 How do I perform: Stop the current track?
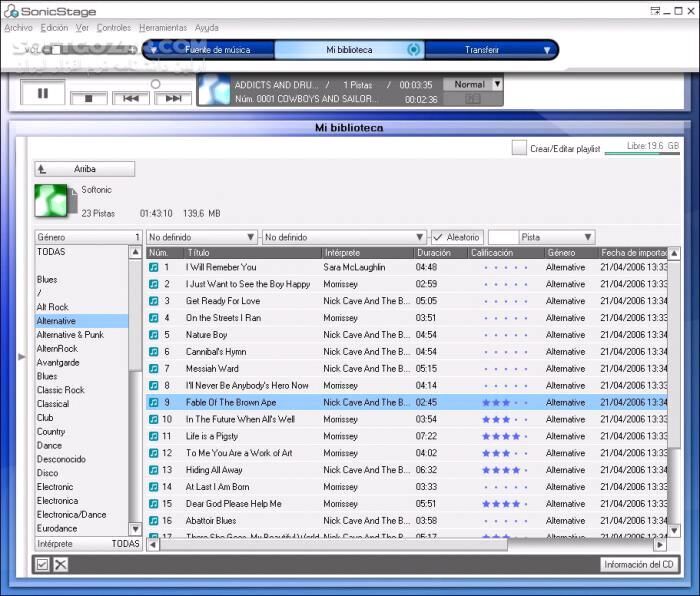click(x=88, y=98)
